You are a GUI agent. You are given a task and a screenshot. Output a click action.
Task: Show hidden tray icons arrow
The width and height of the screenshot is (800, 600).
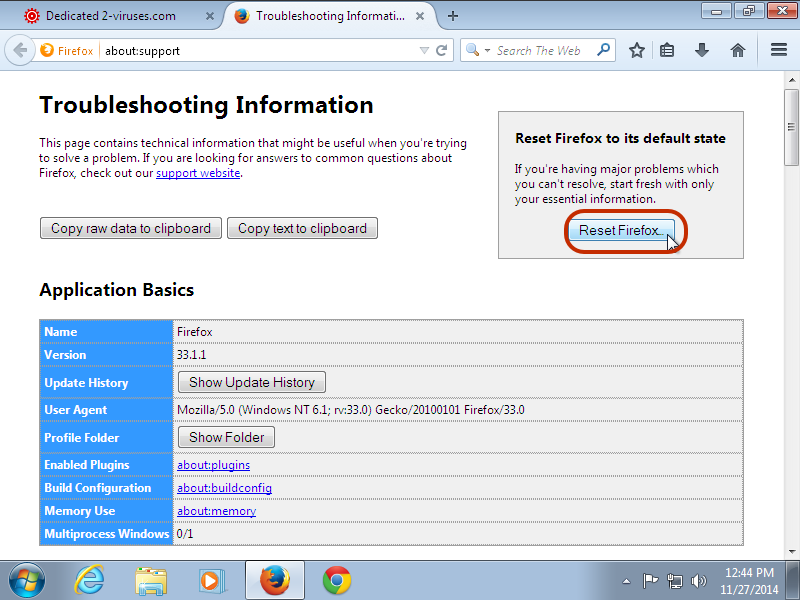627,581
